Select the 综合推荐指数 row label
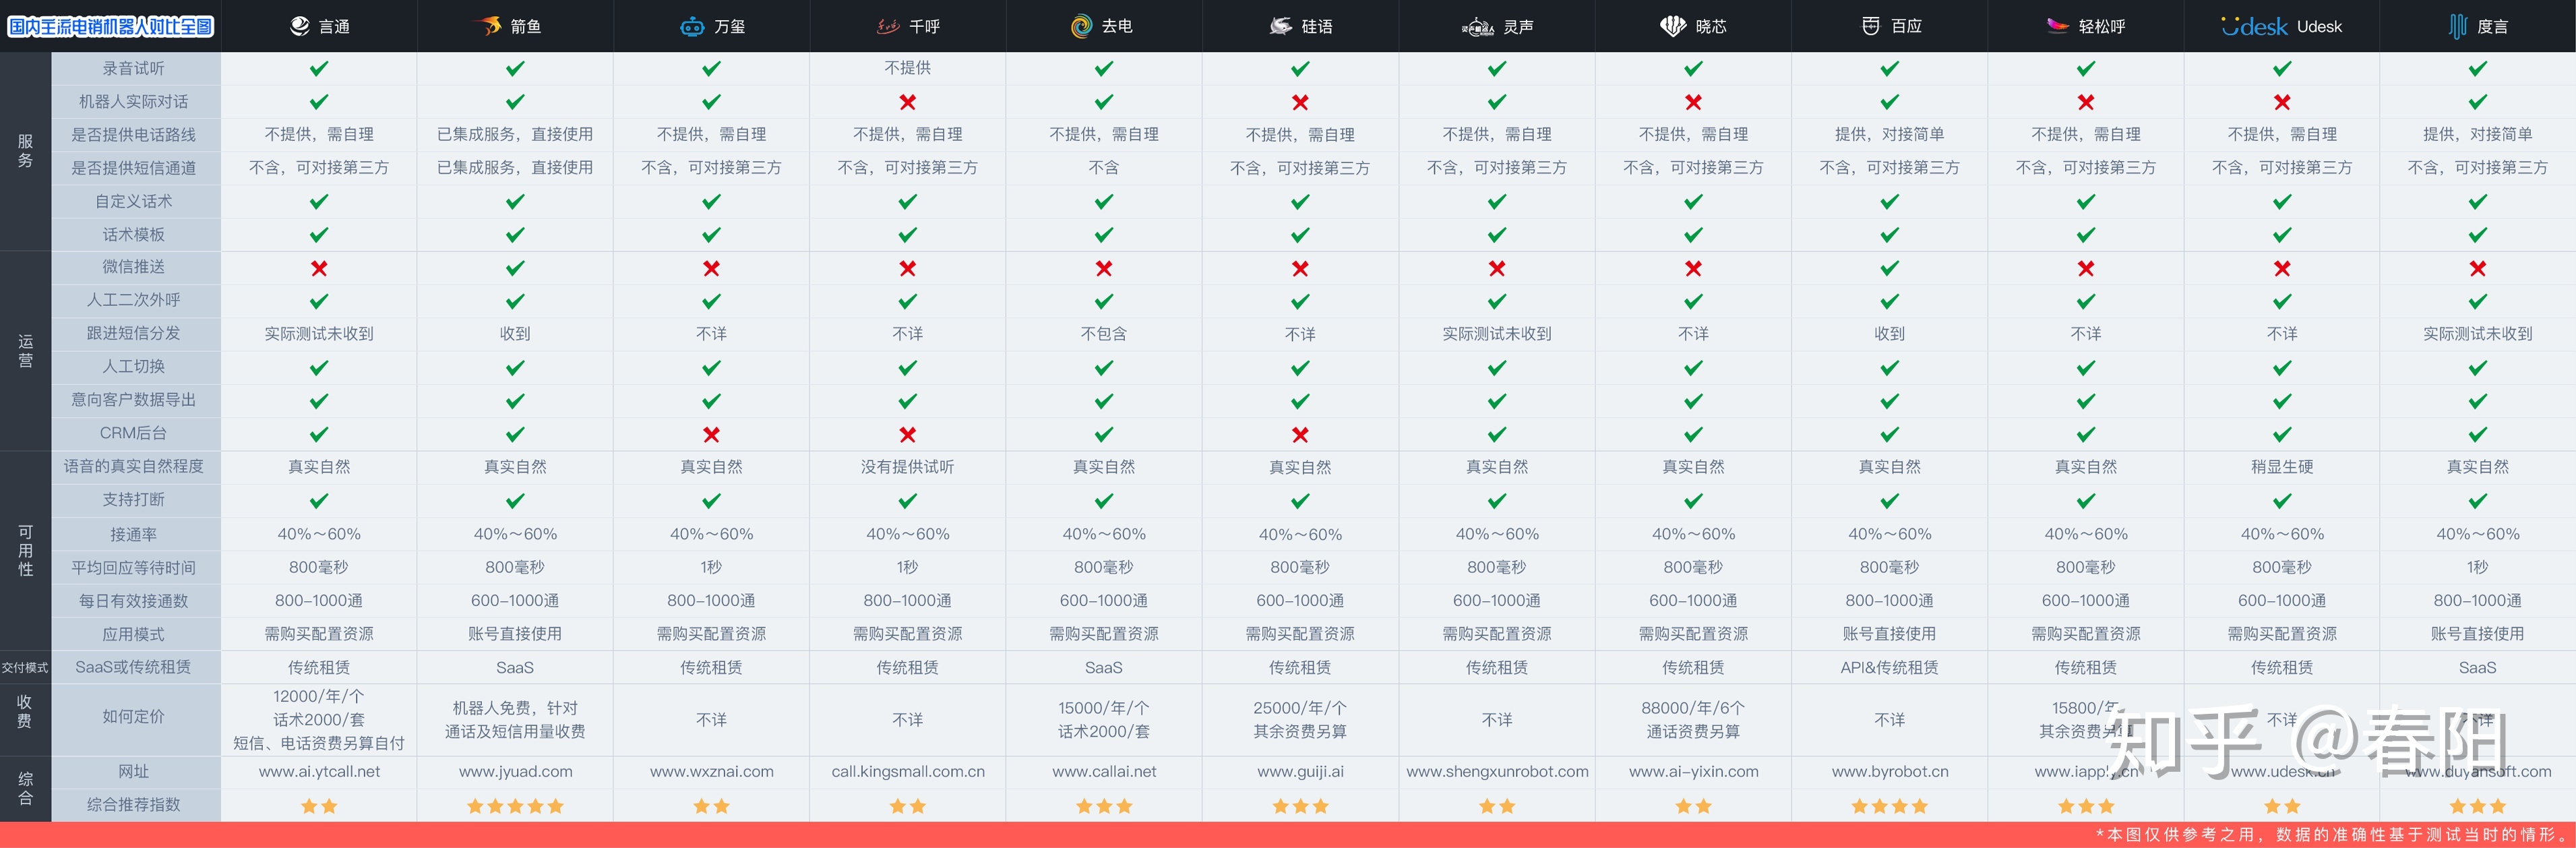This screenshot has width=2576, height=848. [134, 805]
